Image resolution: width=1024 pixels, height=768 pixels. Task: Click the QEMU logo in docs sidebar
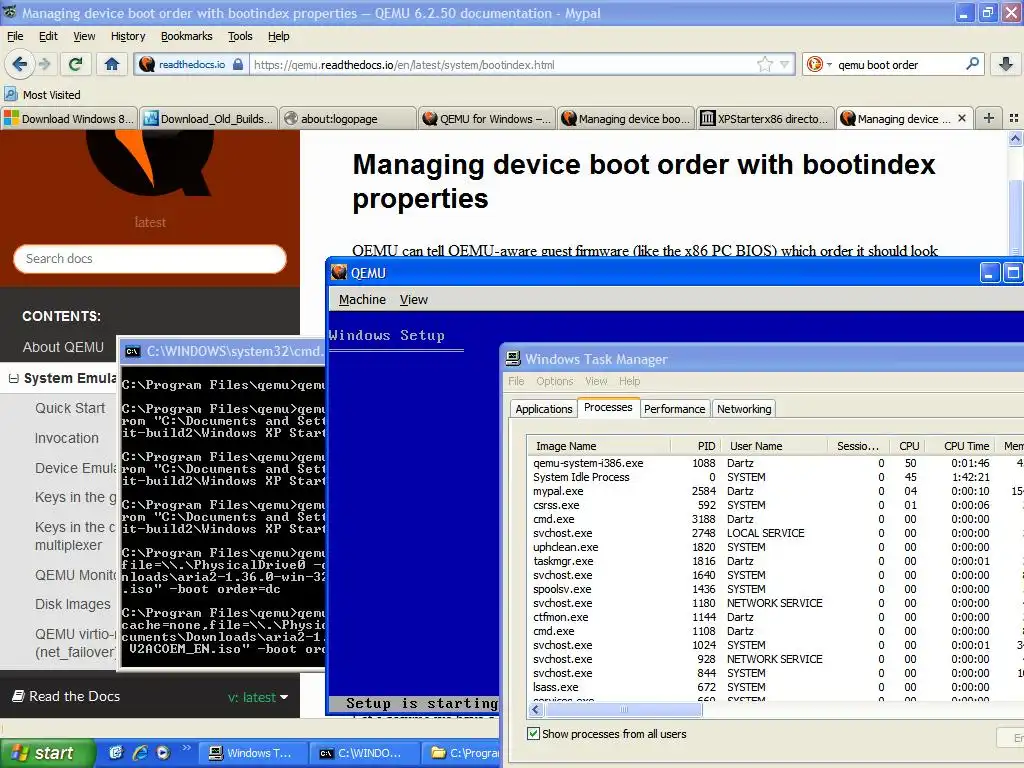pyautogui.click(x=150, y=163)
